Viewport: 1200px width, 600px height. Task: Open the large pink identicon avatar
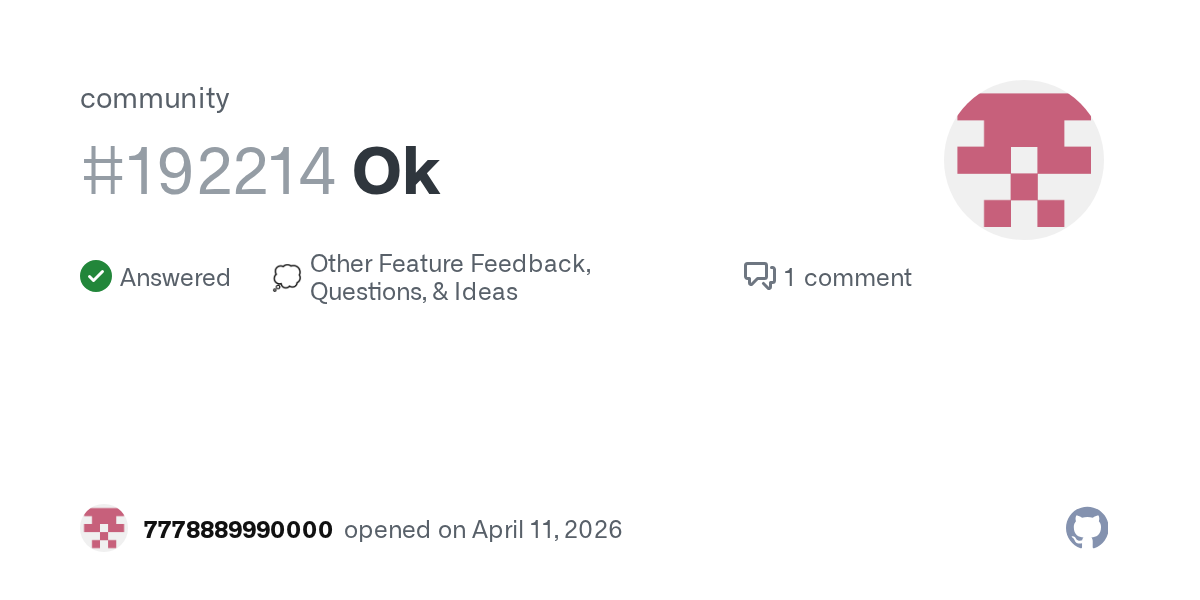coord(1023,160)
